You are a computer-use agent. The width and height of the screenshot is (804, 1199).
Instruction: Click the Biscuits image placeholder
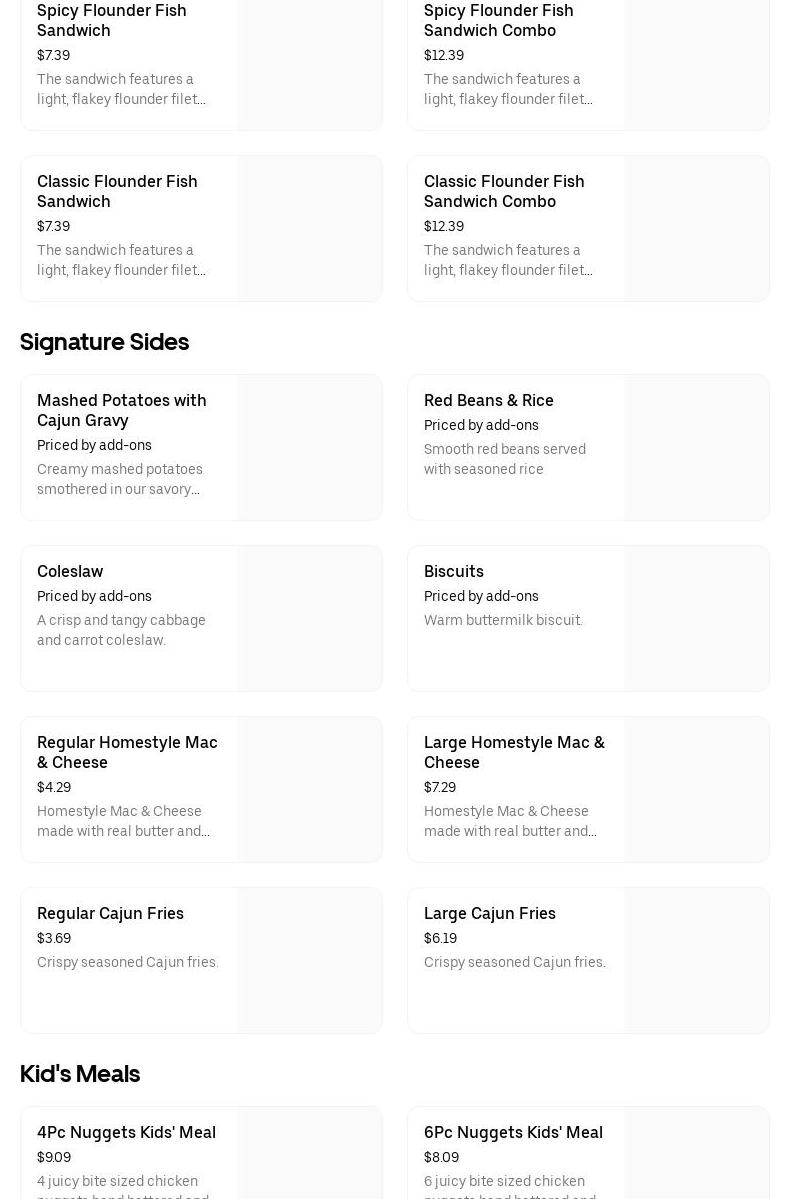[x=696, y=618]
